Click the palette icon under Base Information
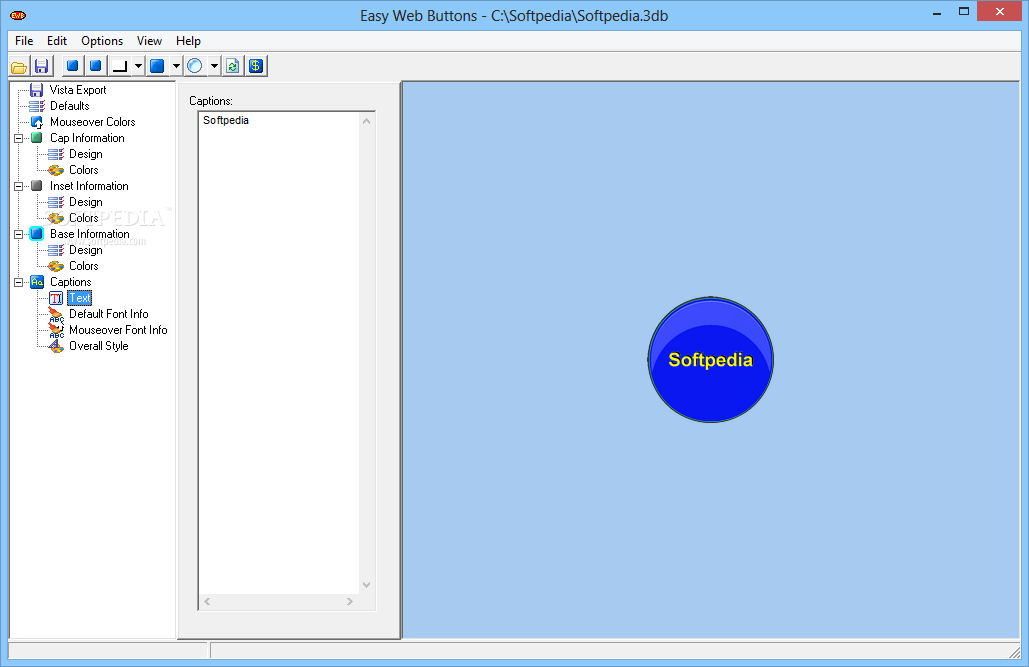 pos(56,266)
